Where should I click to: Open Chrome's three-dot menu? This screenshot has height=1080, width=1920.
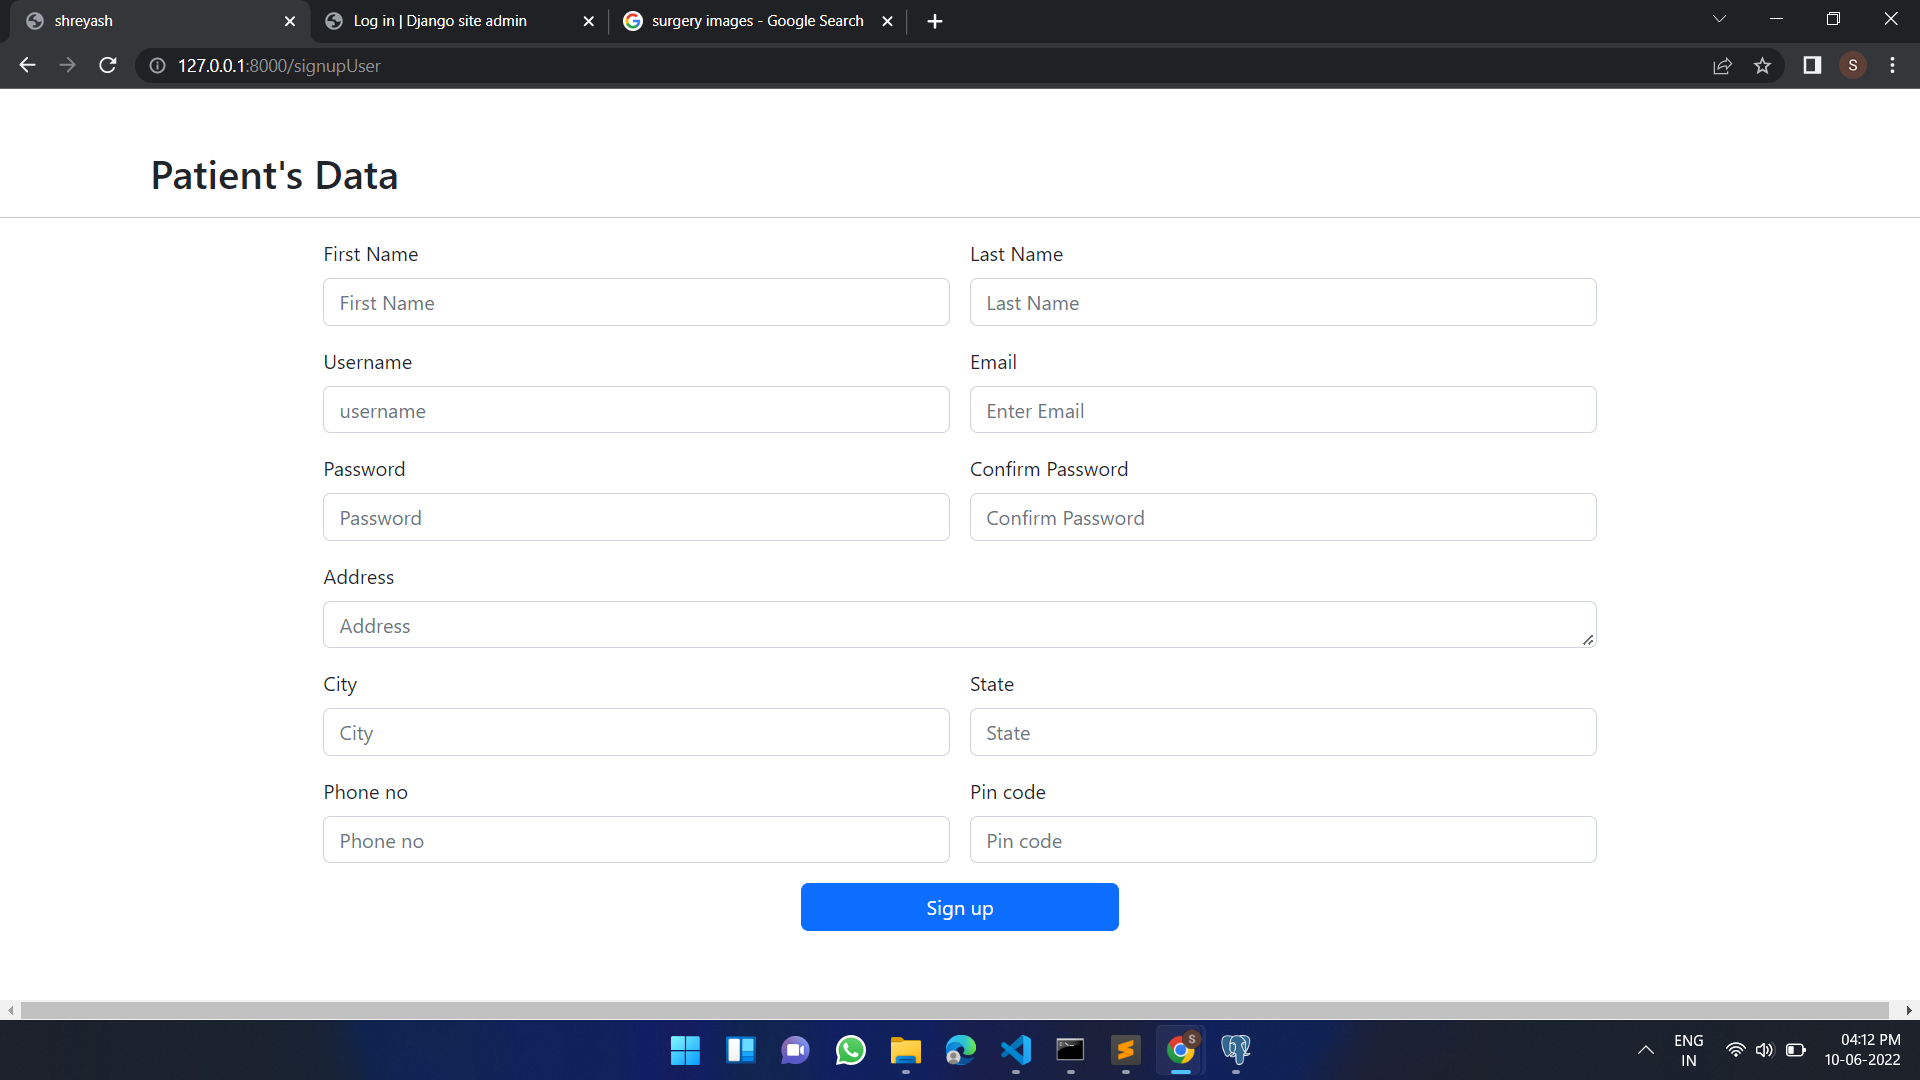pyautogui.click(x=1892, y=65)
